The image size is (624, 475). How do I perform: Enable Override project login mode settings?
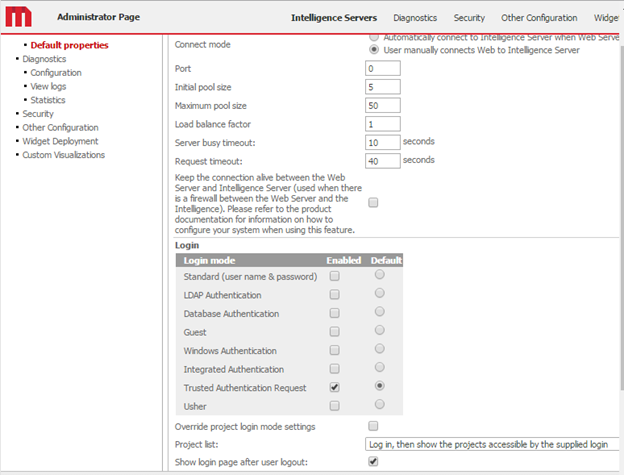pyautogui.click(x=373, y=427)
